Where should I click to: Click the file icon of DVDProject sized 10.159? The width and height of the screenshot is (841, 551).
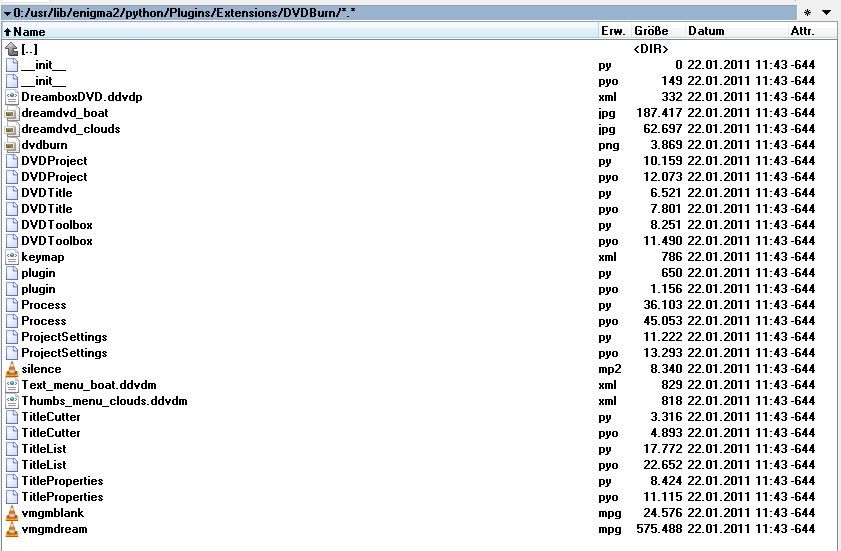click(11, 161)
